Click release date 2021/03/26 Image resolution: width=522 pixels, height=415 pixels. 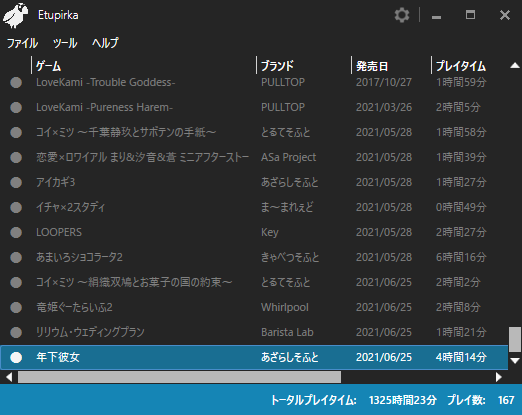(x=384, y=107)
